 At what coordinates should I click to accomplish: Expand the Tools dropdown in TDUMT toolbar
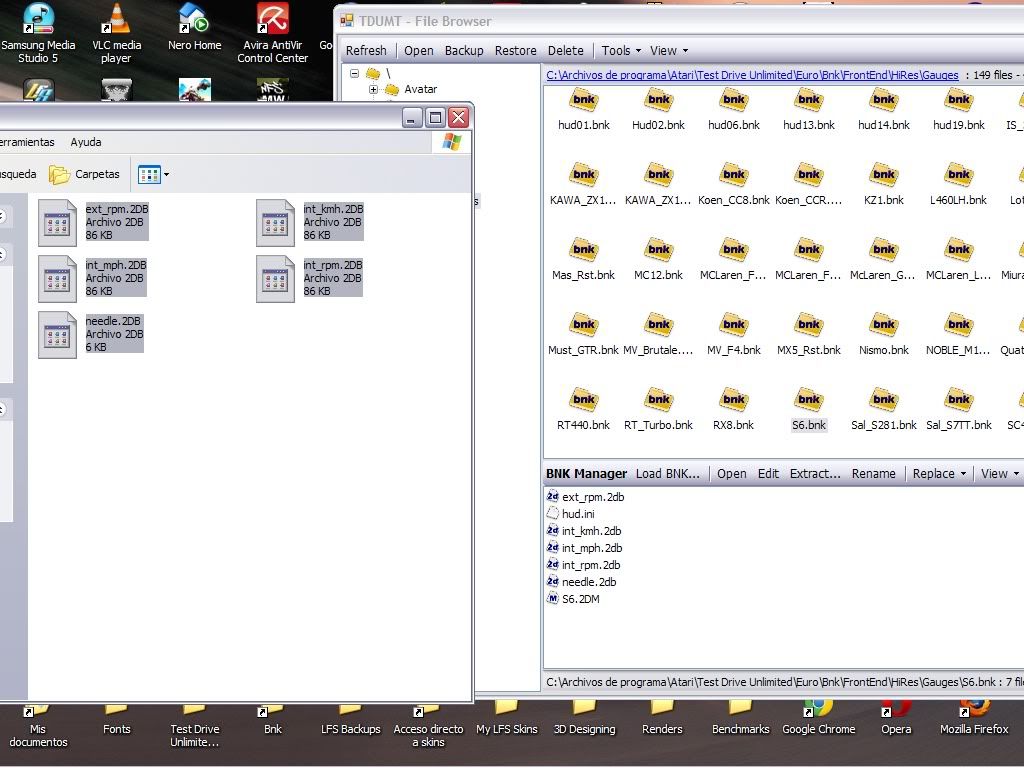click(x=621, y=50)
